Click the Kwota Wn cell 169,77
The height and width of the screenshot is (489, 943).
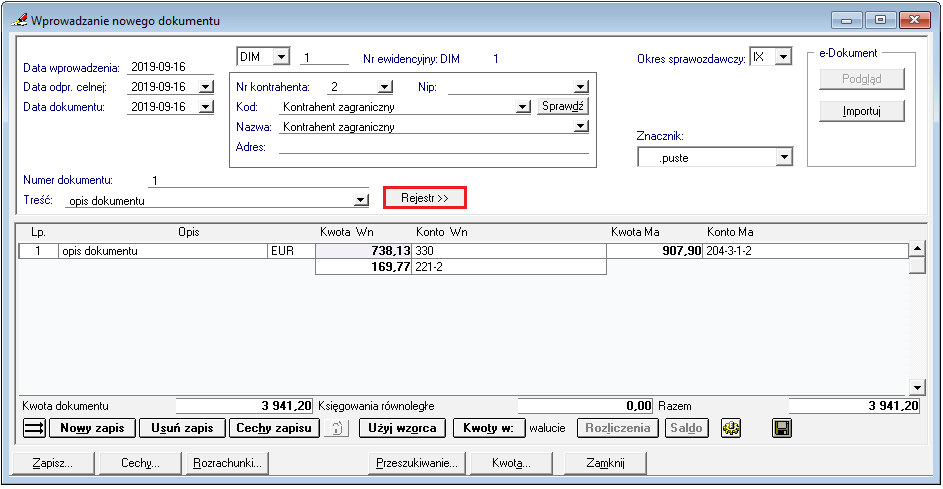point(363,266)
